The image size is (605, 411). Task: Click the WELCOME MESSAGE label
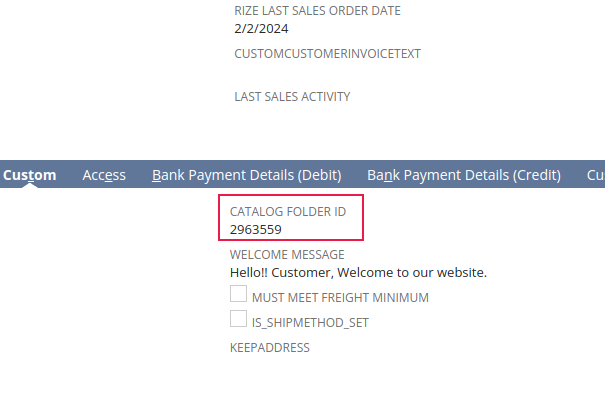(x=287, y=255)
